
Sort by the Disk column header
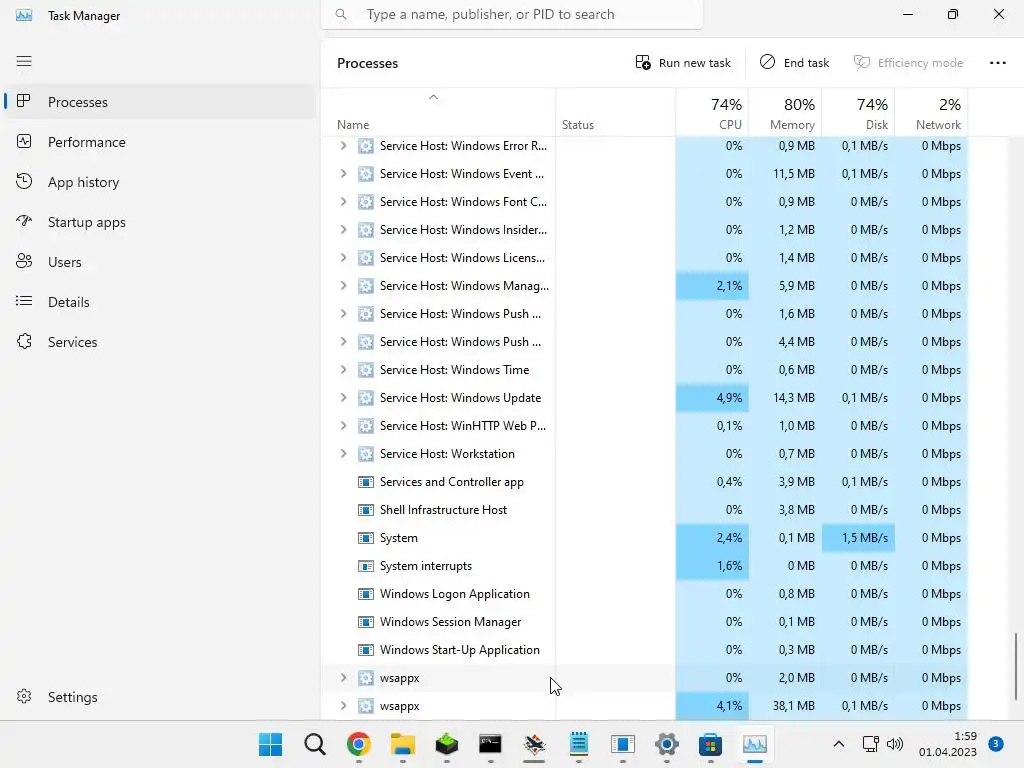coord(859,112)
